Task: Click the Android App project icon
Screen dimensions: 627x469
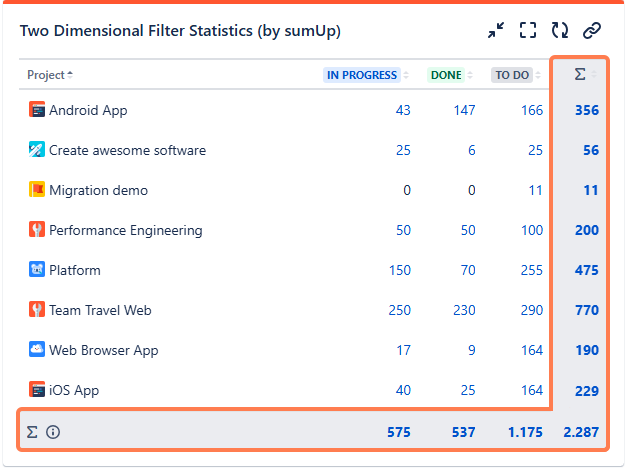Action: tap(37, 110)
